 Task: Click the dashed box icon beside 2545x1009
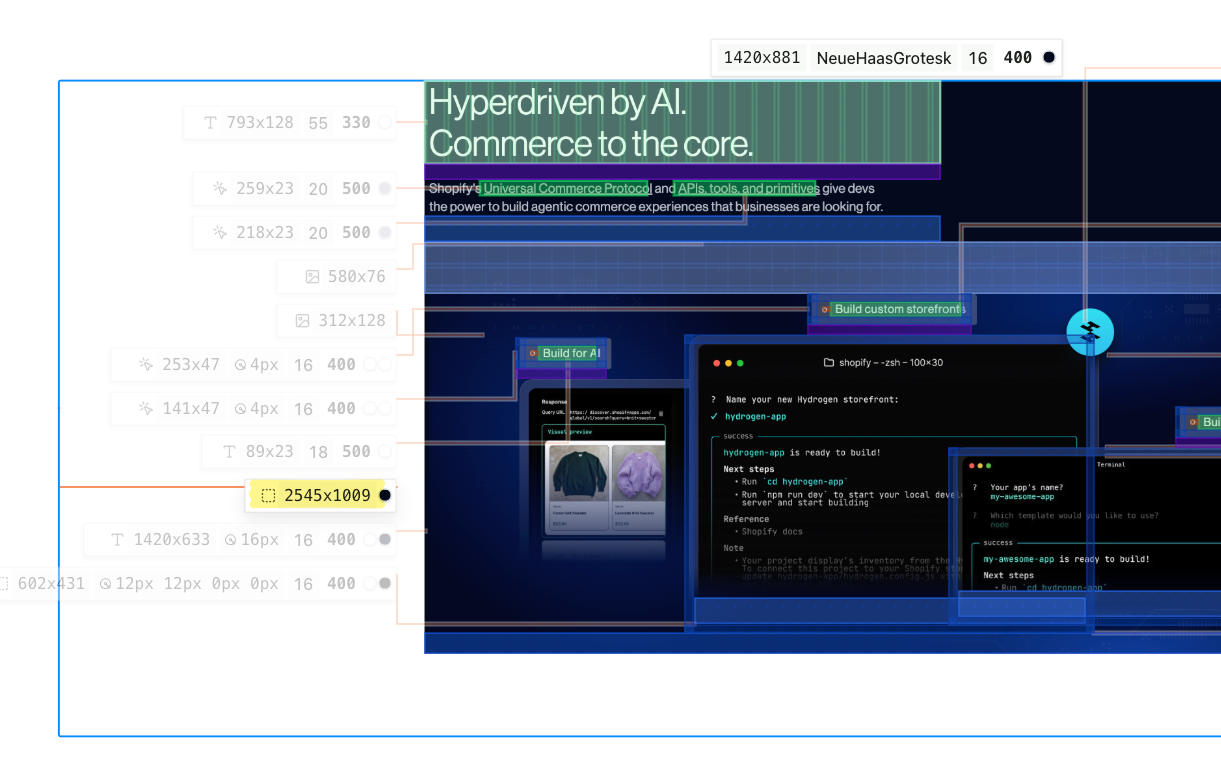coord(268,495)
